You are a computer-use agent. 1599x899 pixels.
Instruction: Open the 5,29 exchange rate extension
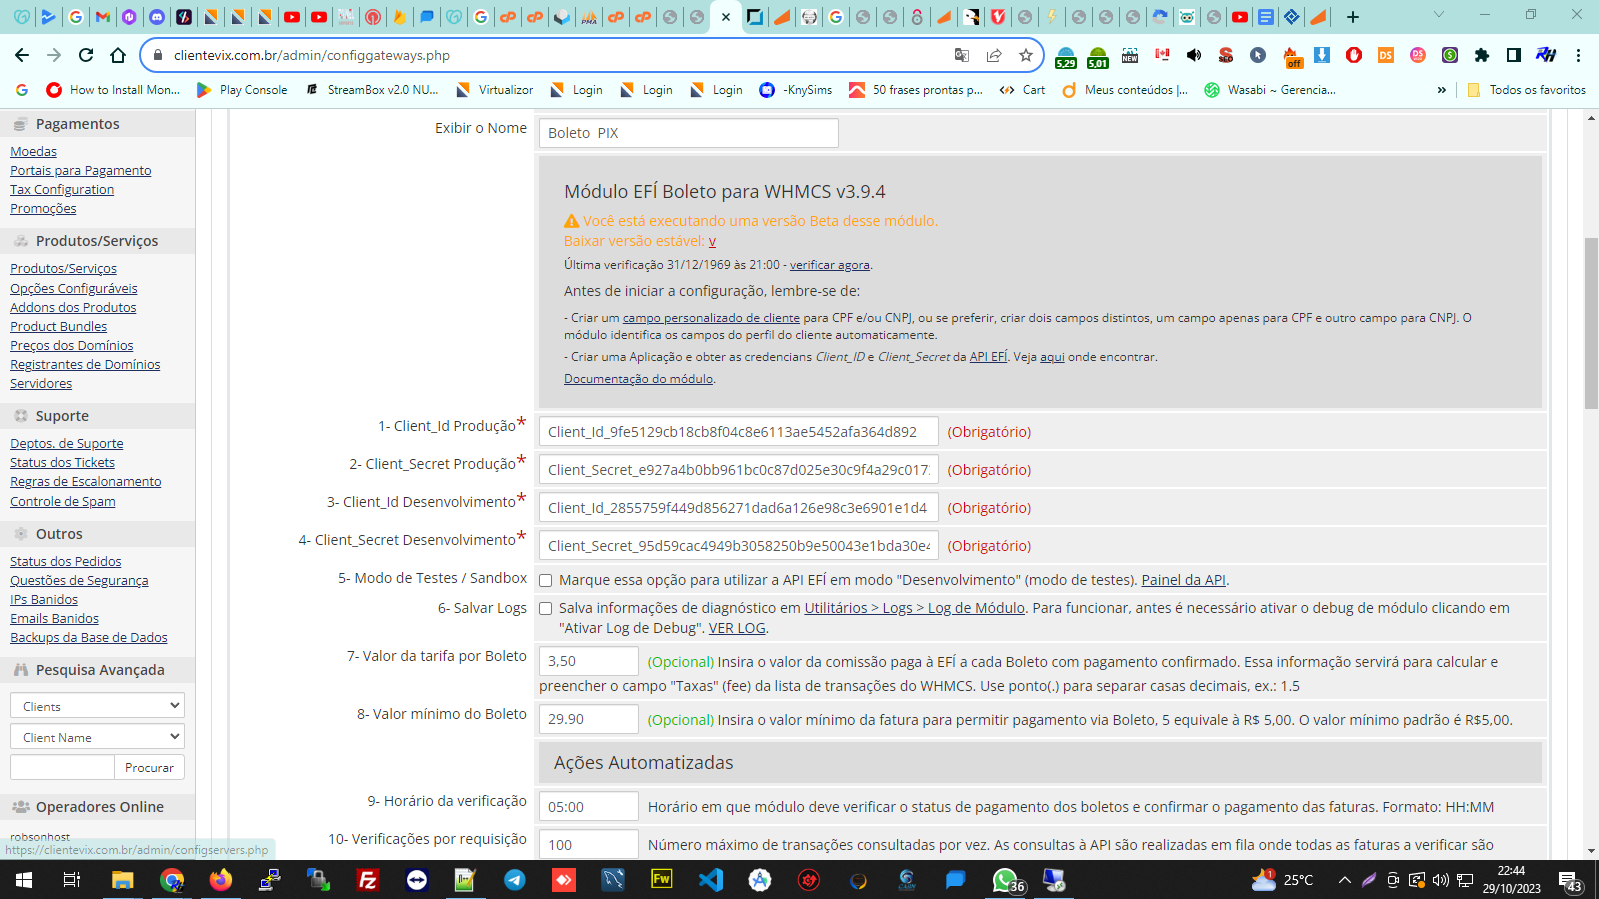coord(1066,57)
